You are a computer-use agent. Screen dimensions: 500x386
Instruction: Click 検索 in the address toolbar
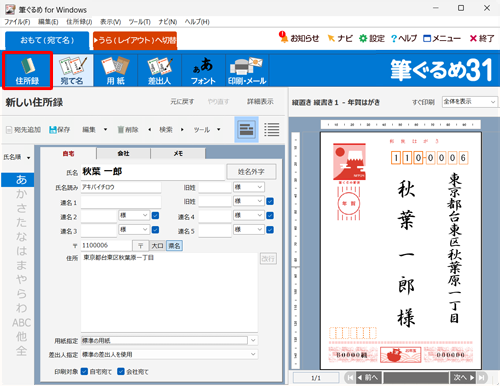click(x=166, y=130)
